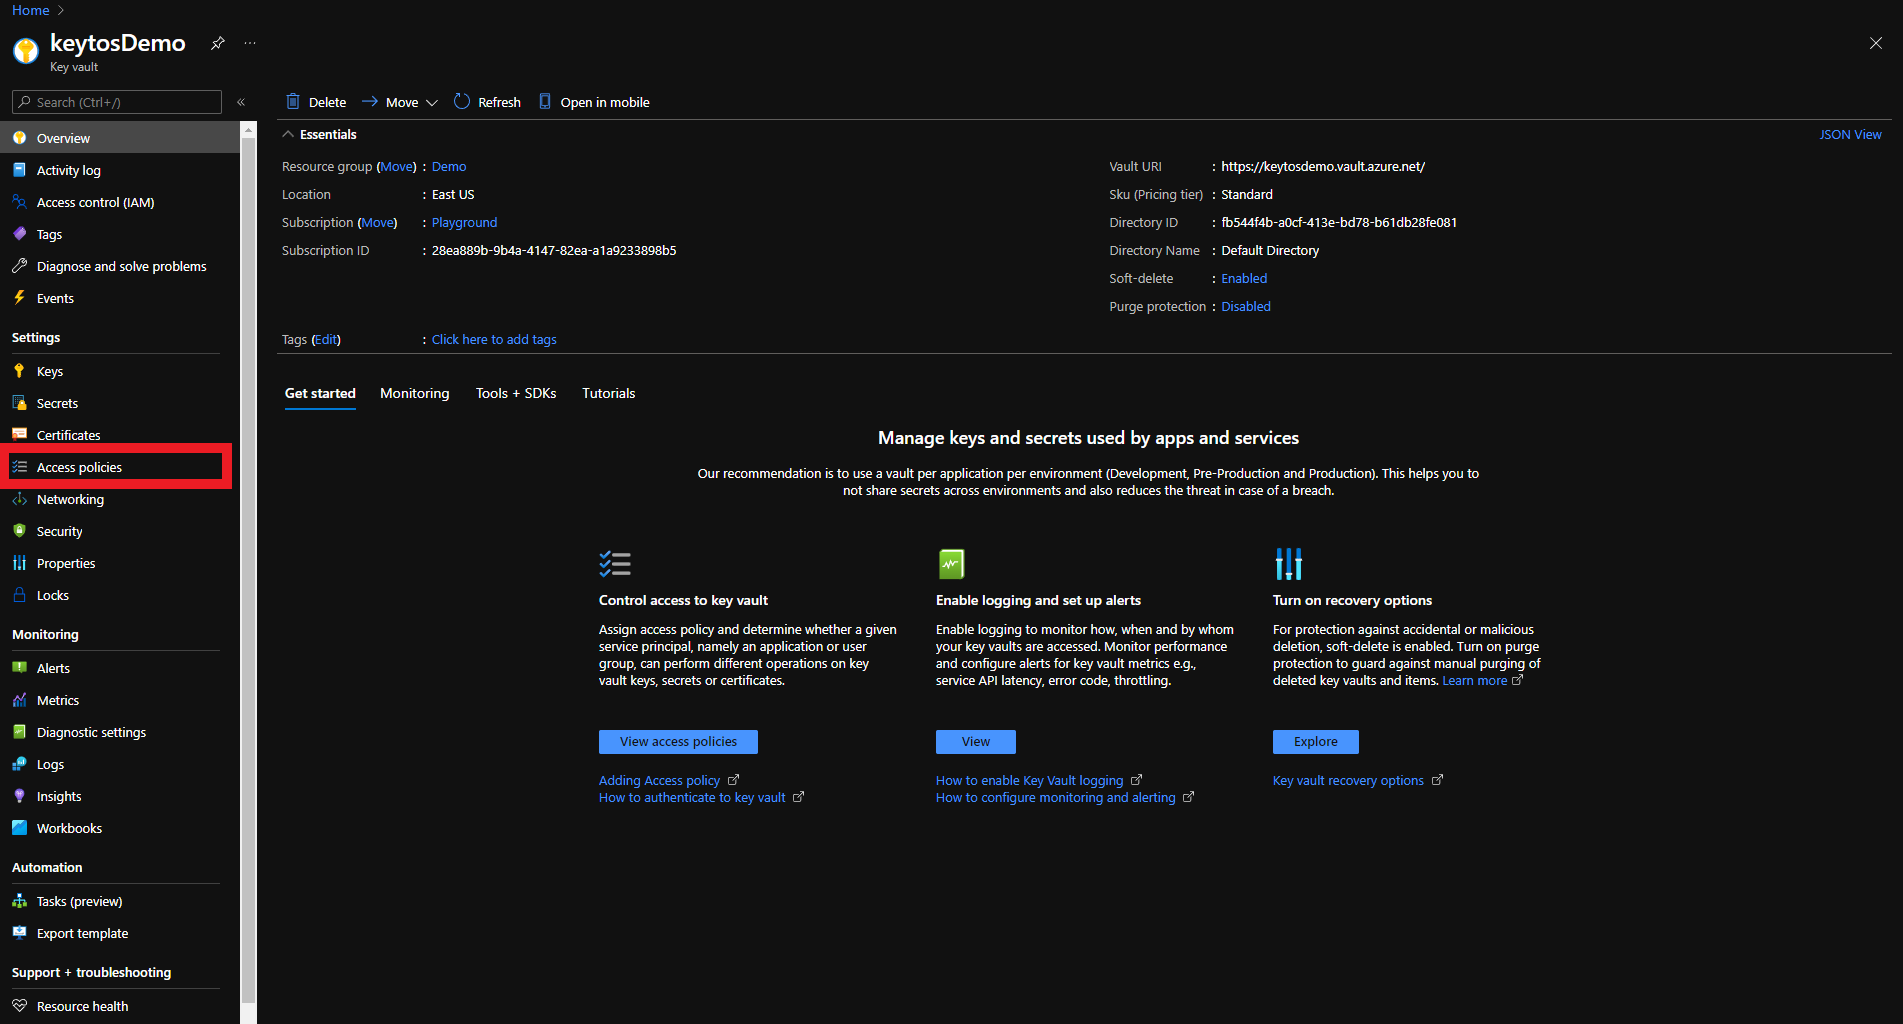Click the View button for logging
Screen dimensions: 1903x1024
[976, 741]
